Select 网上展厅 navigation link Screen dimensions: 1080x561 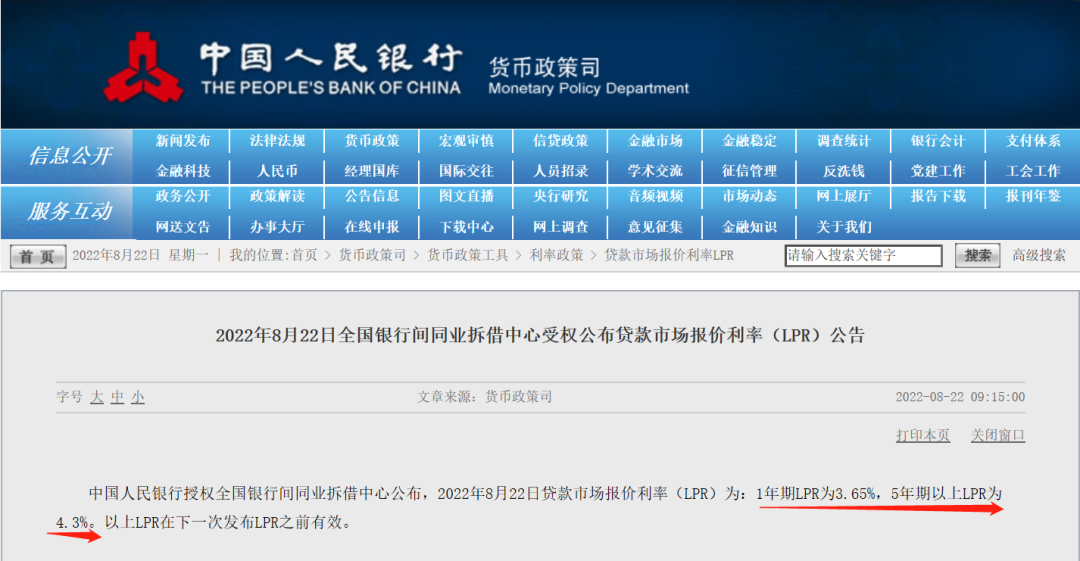844,196
